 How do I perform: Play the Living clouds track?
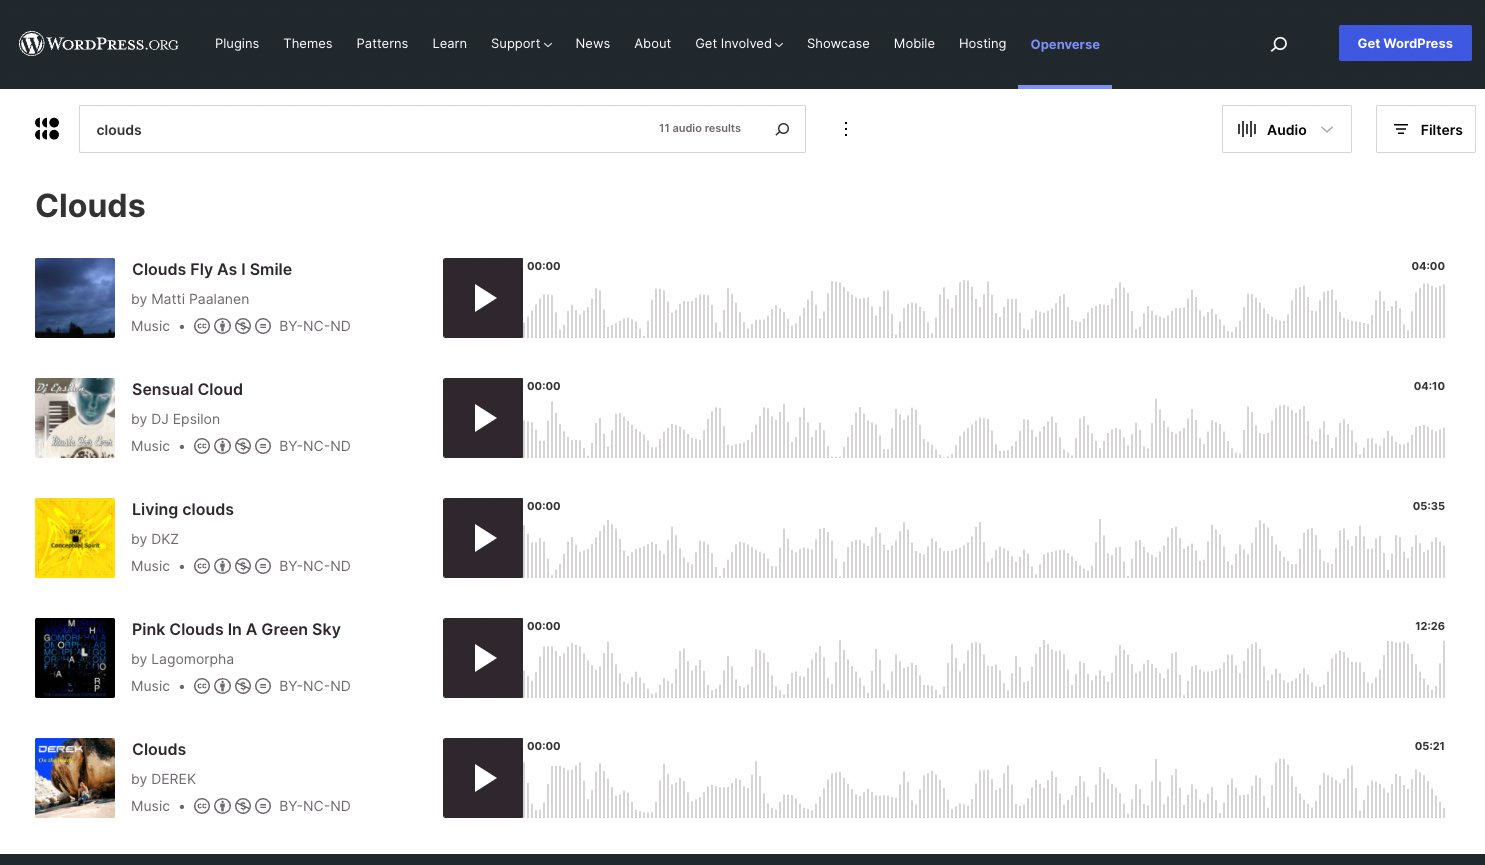click(483, 538)
